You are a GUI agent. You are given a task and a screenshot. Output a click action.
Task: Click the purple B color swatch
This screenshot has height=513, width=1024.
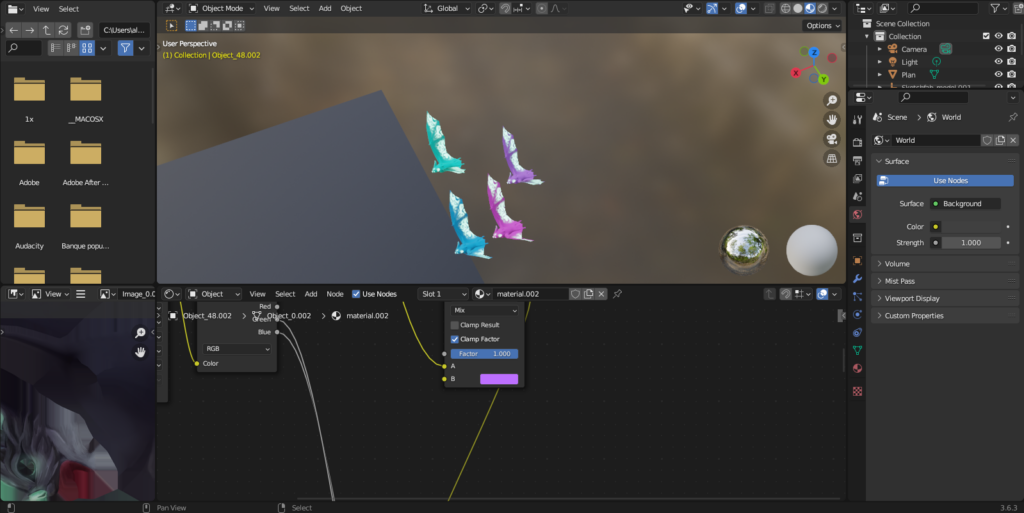click(499, 379)
